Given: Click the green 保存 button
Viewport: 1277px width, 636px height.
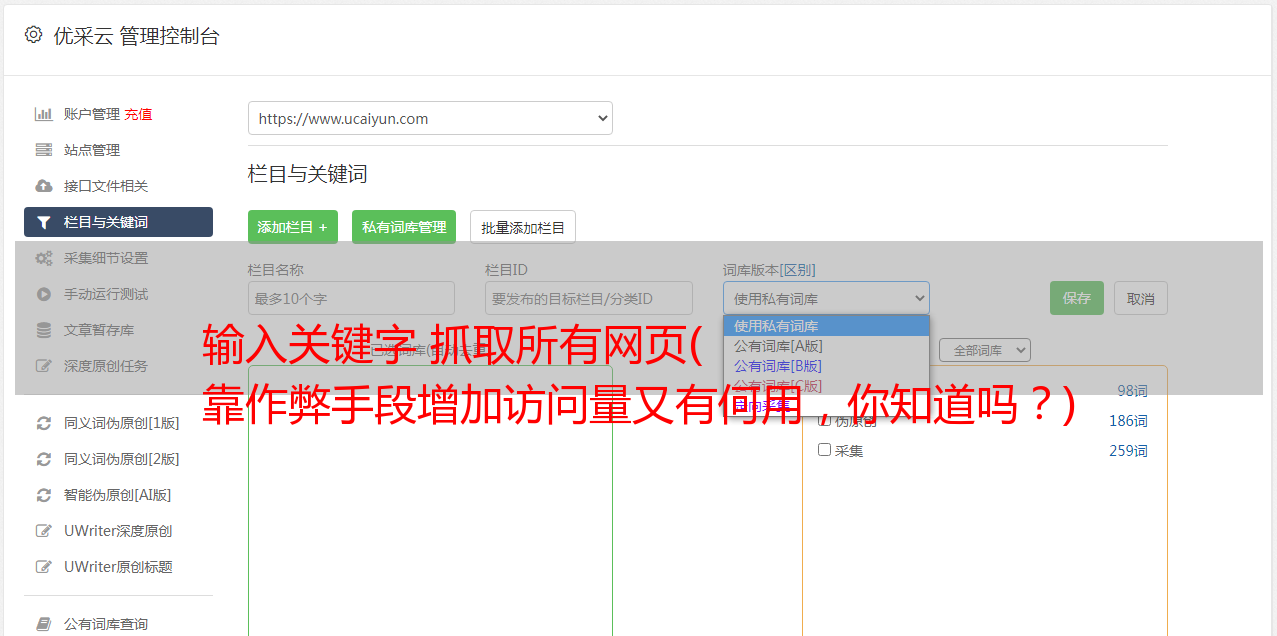Looking at the screenshot, I should (1077, 298).
